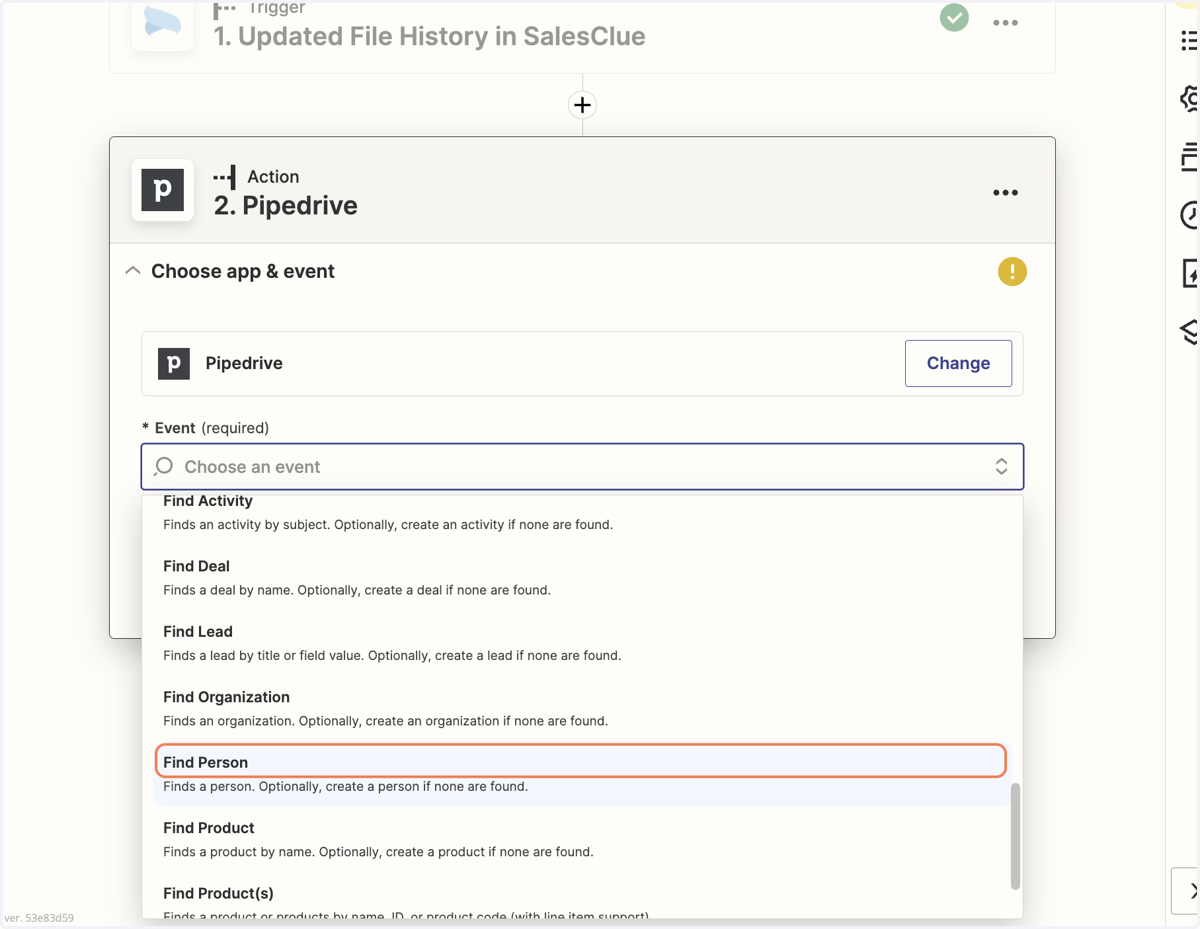Add a step with the plus button

coord(582,105)
